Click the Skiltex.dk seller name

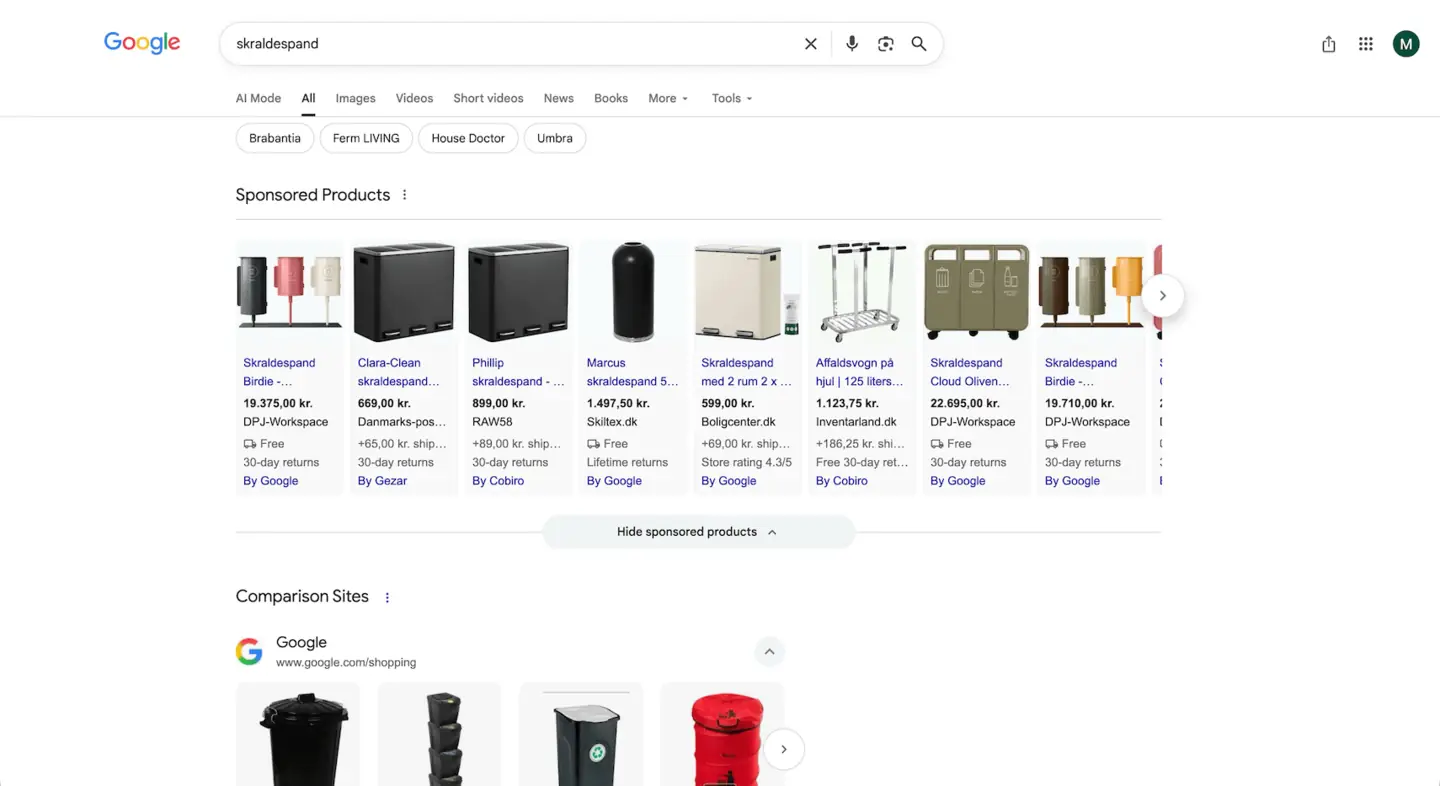pyautogui.click(x=612, y=422)
